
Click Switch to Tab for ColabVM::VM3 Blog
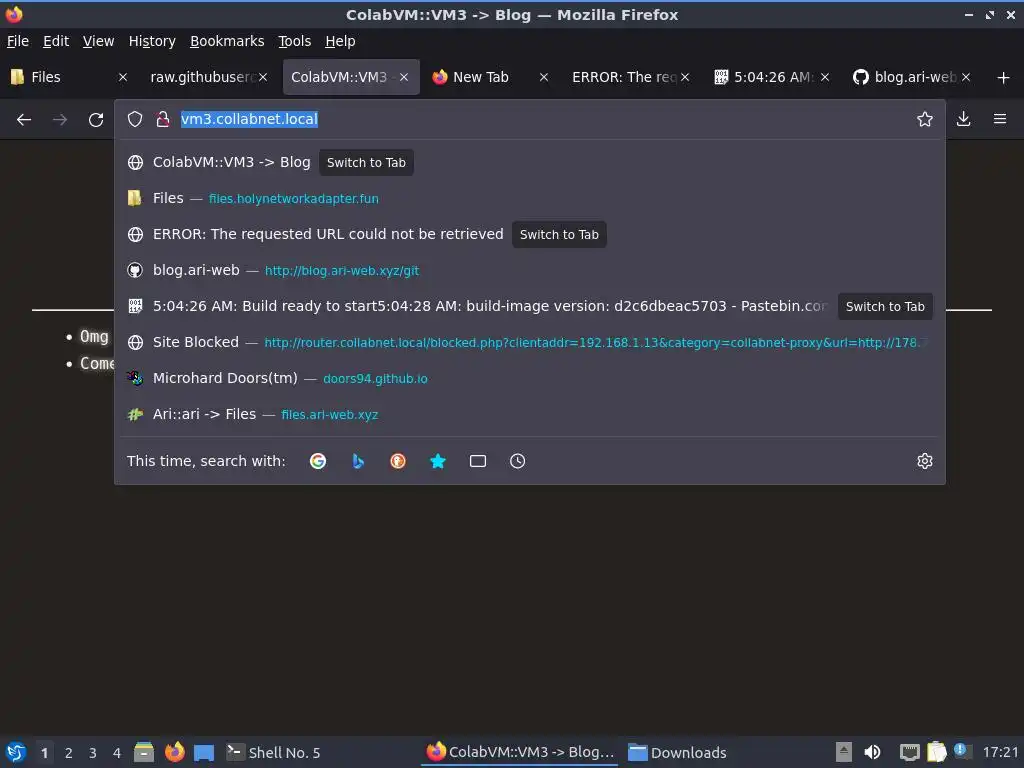click(x=366, y=163)
